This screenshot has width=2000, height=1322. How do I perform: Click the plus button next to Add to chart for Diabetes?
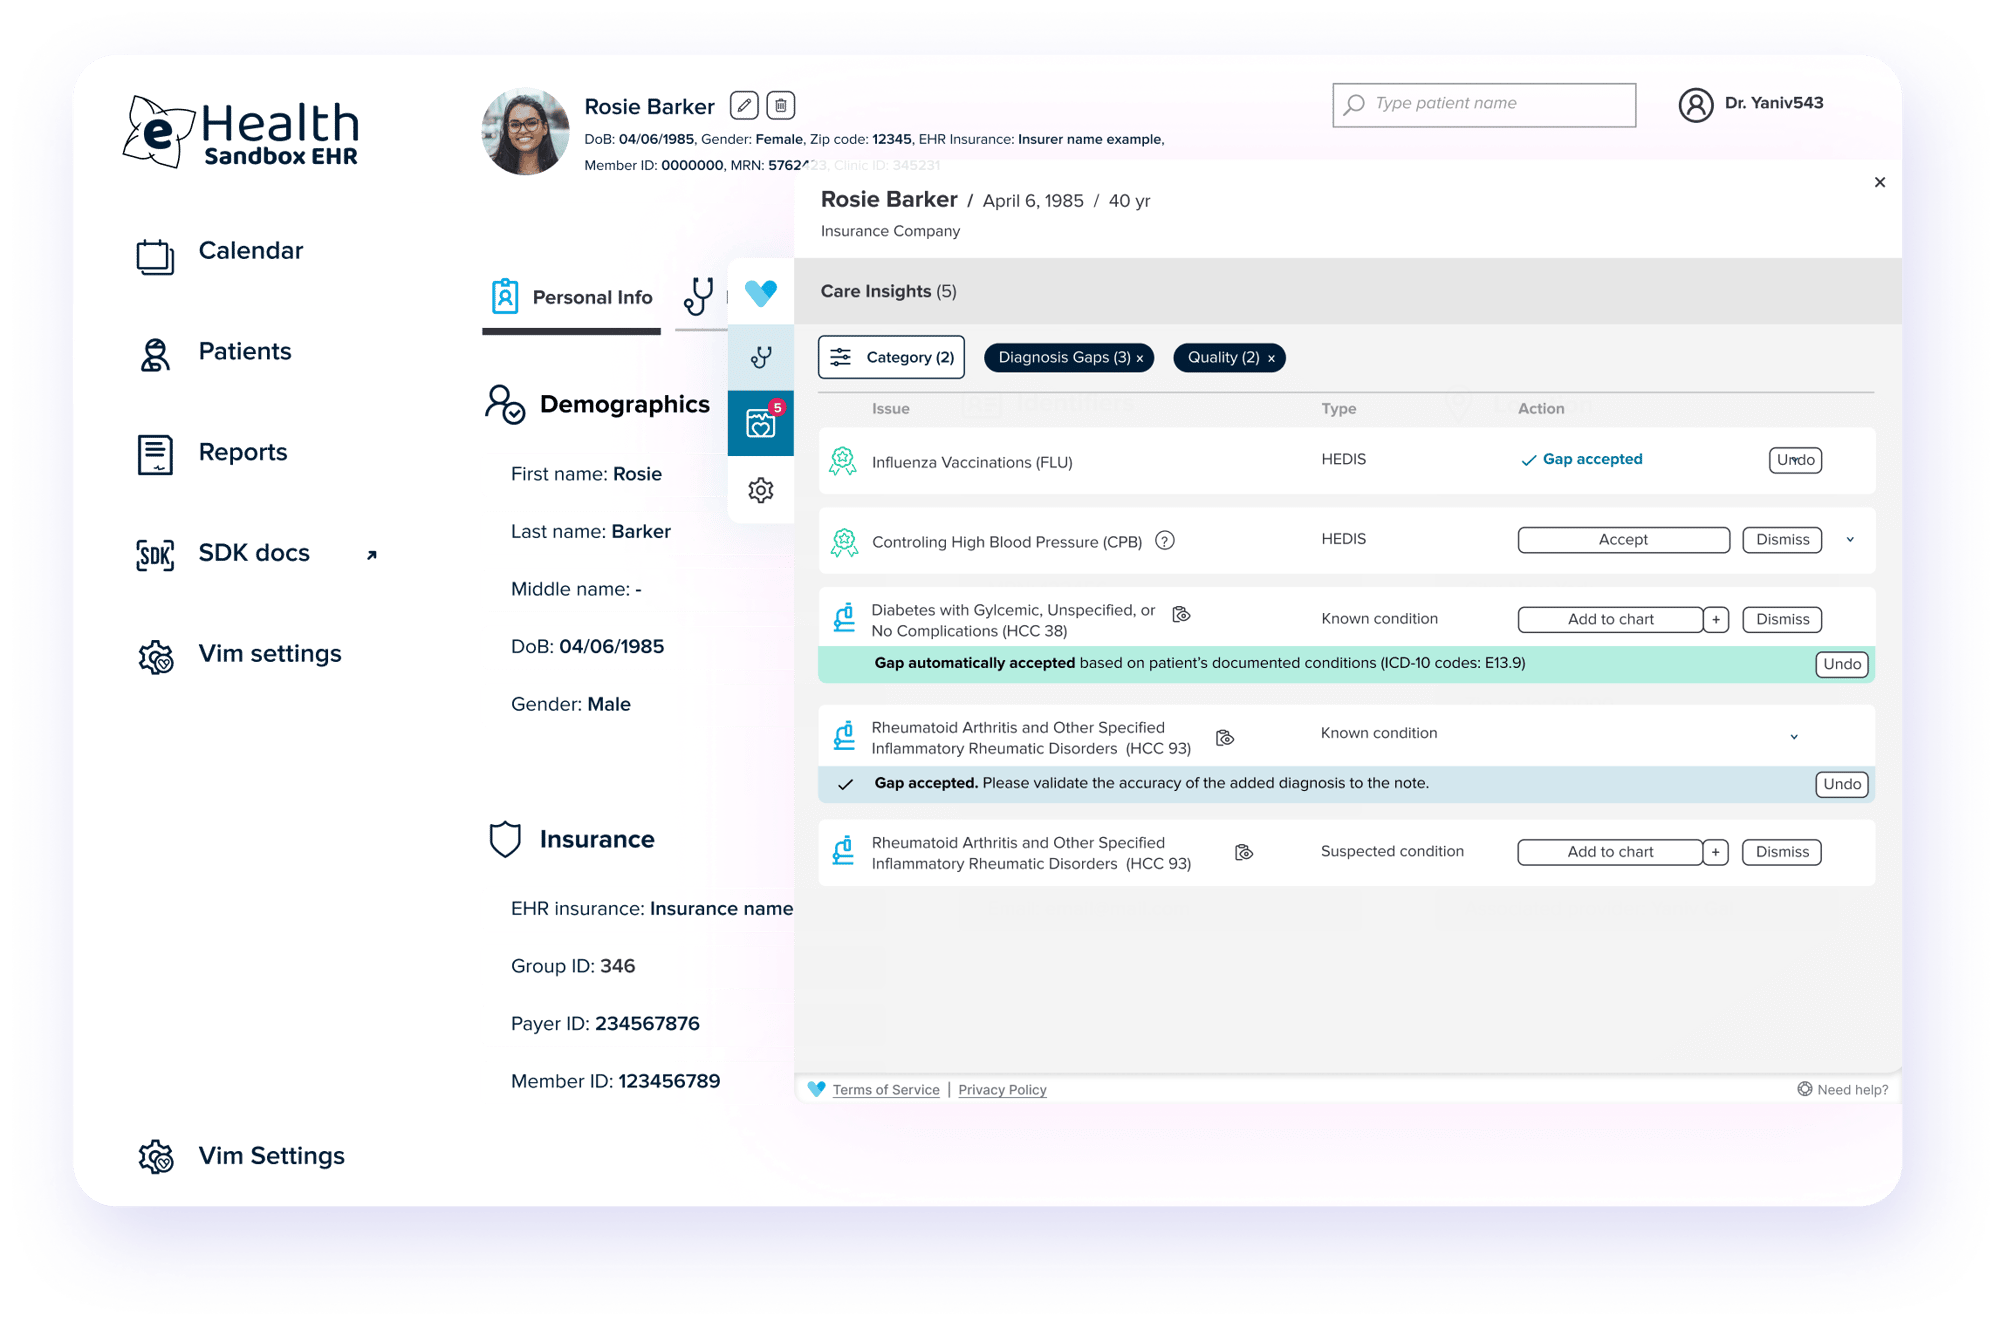pos(1716,620)
